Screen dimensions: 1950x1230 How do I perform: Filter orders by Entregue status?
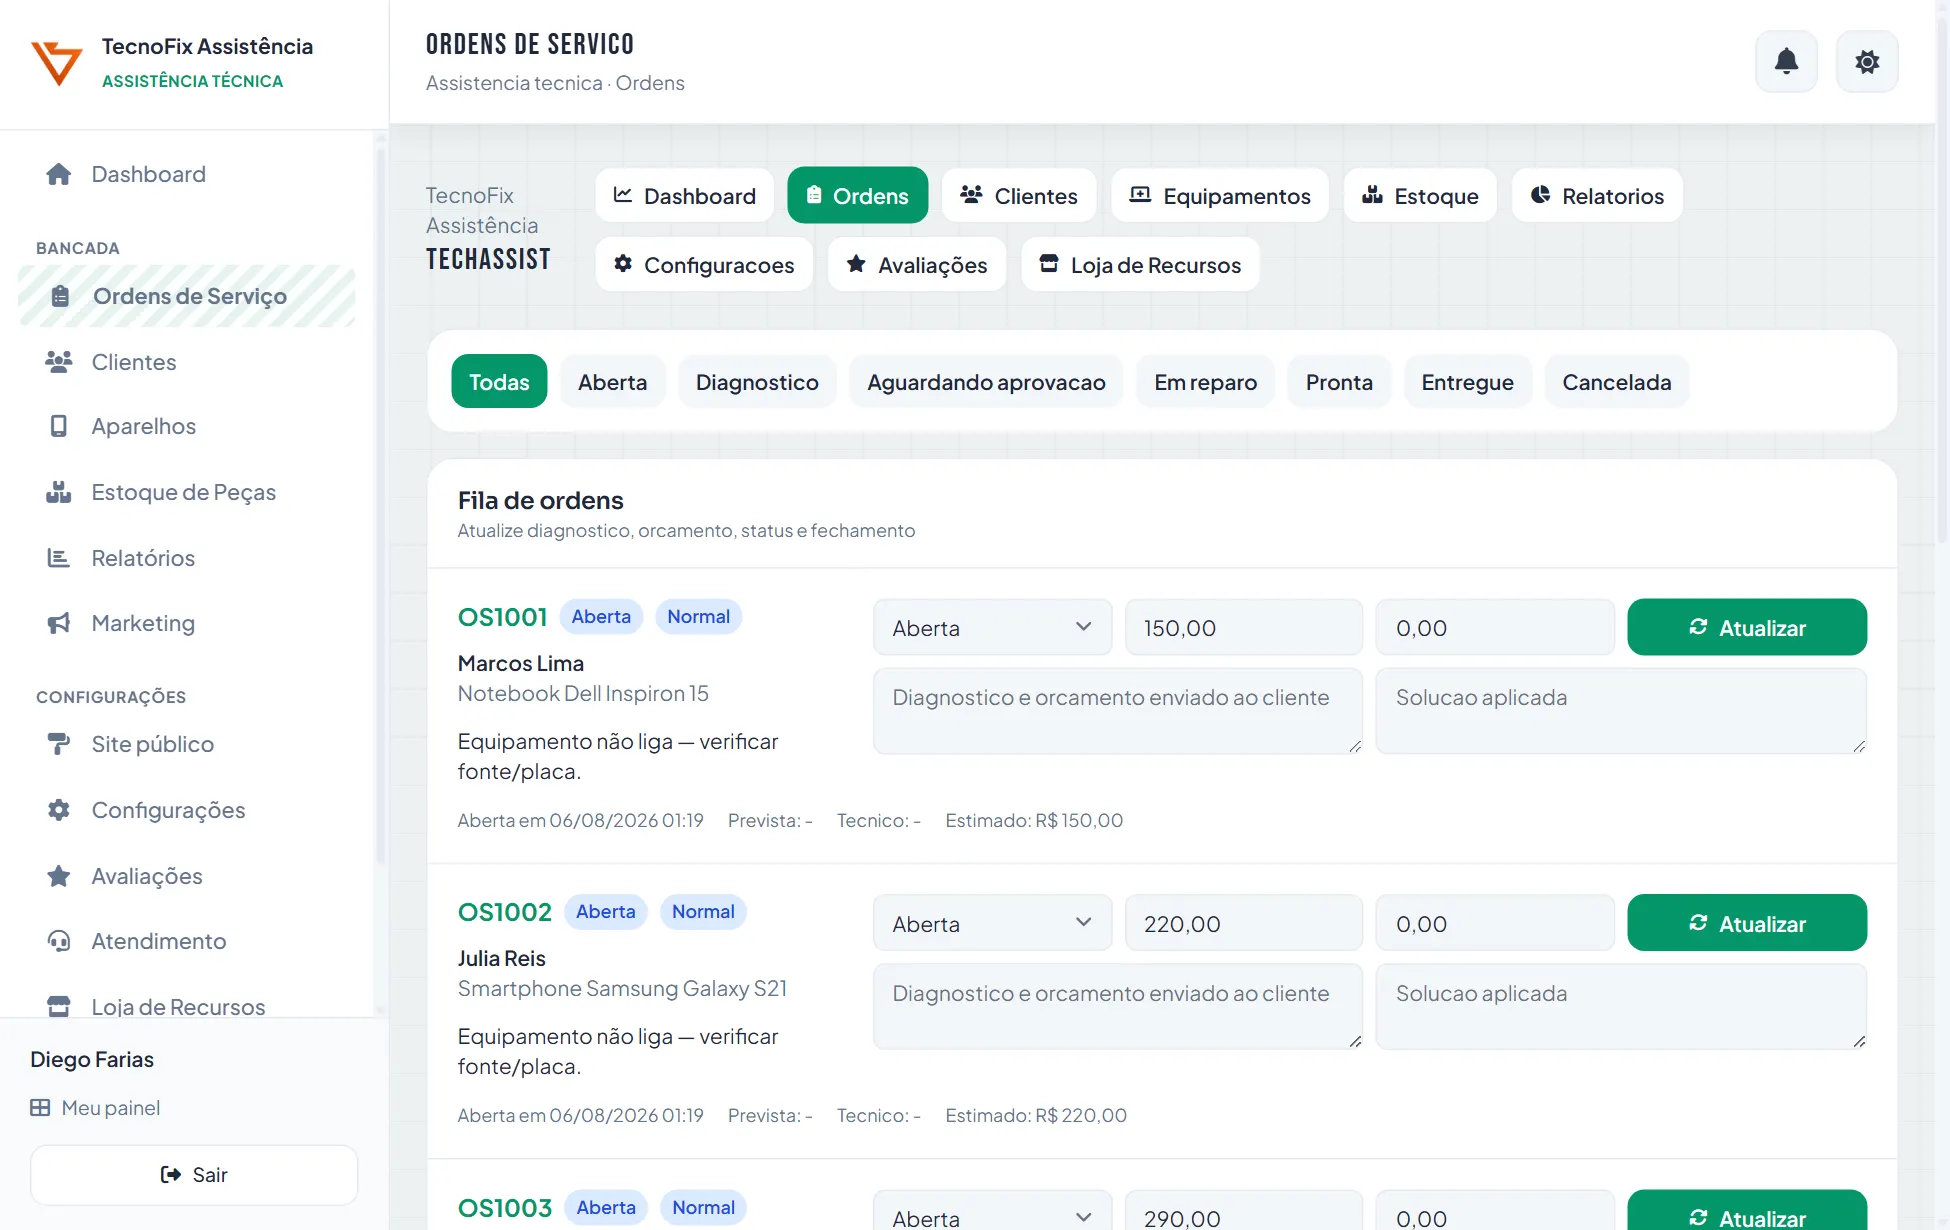point(1467,381)
